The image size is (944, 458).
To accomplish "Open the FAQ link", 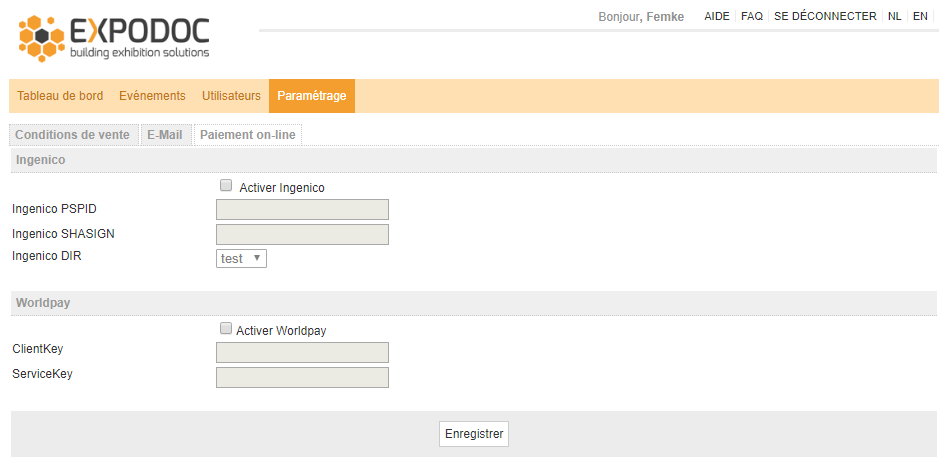I will point(752,16).
